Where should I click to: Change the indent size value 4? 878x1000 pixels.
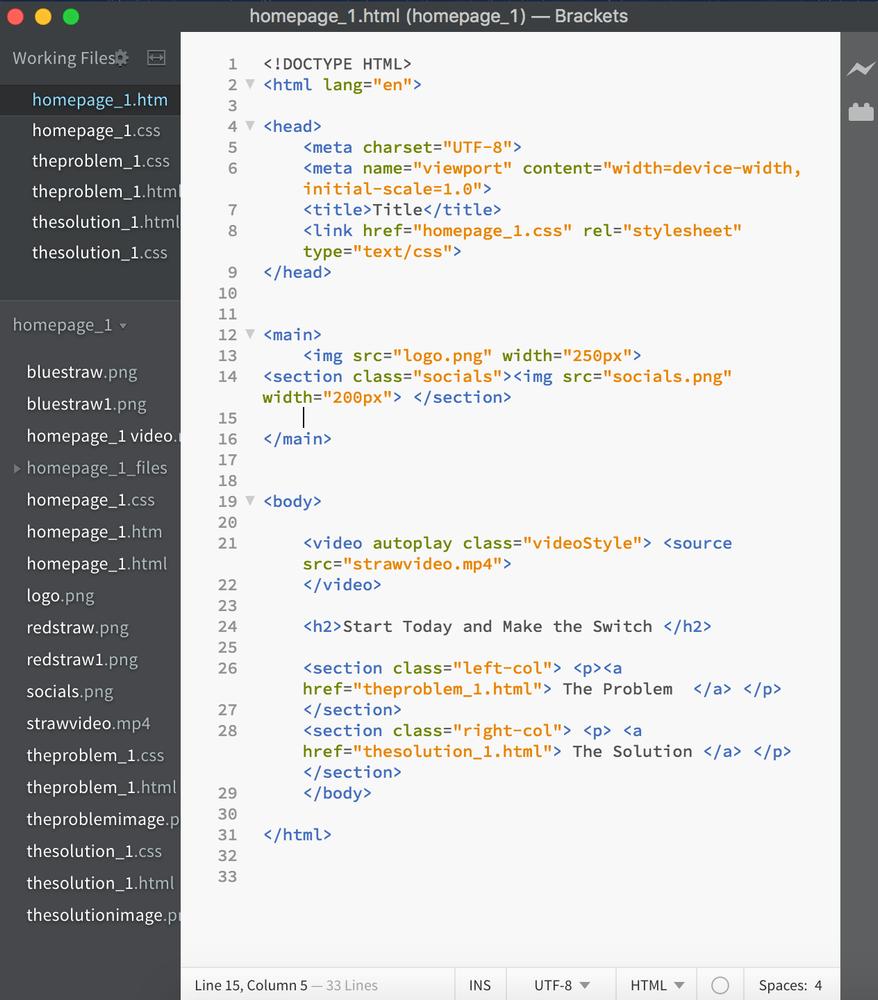(818, 985)
